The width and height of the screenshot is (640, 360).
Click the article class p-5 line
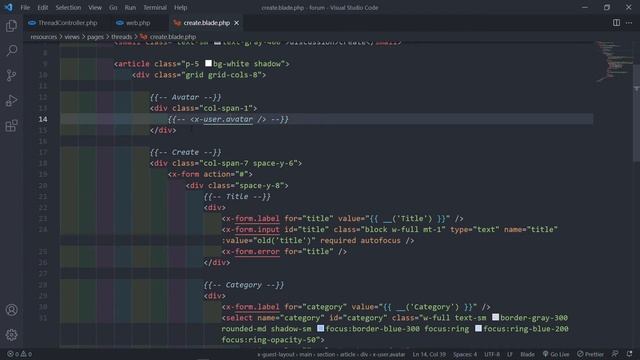click(202, 64)
